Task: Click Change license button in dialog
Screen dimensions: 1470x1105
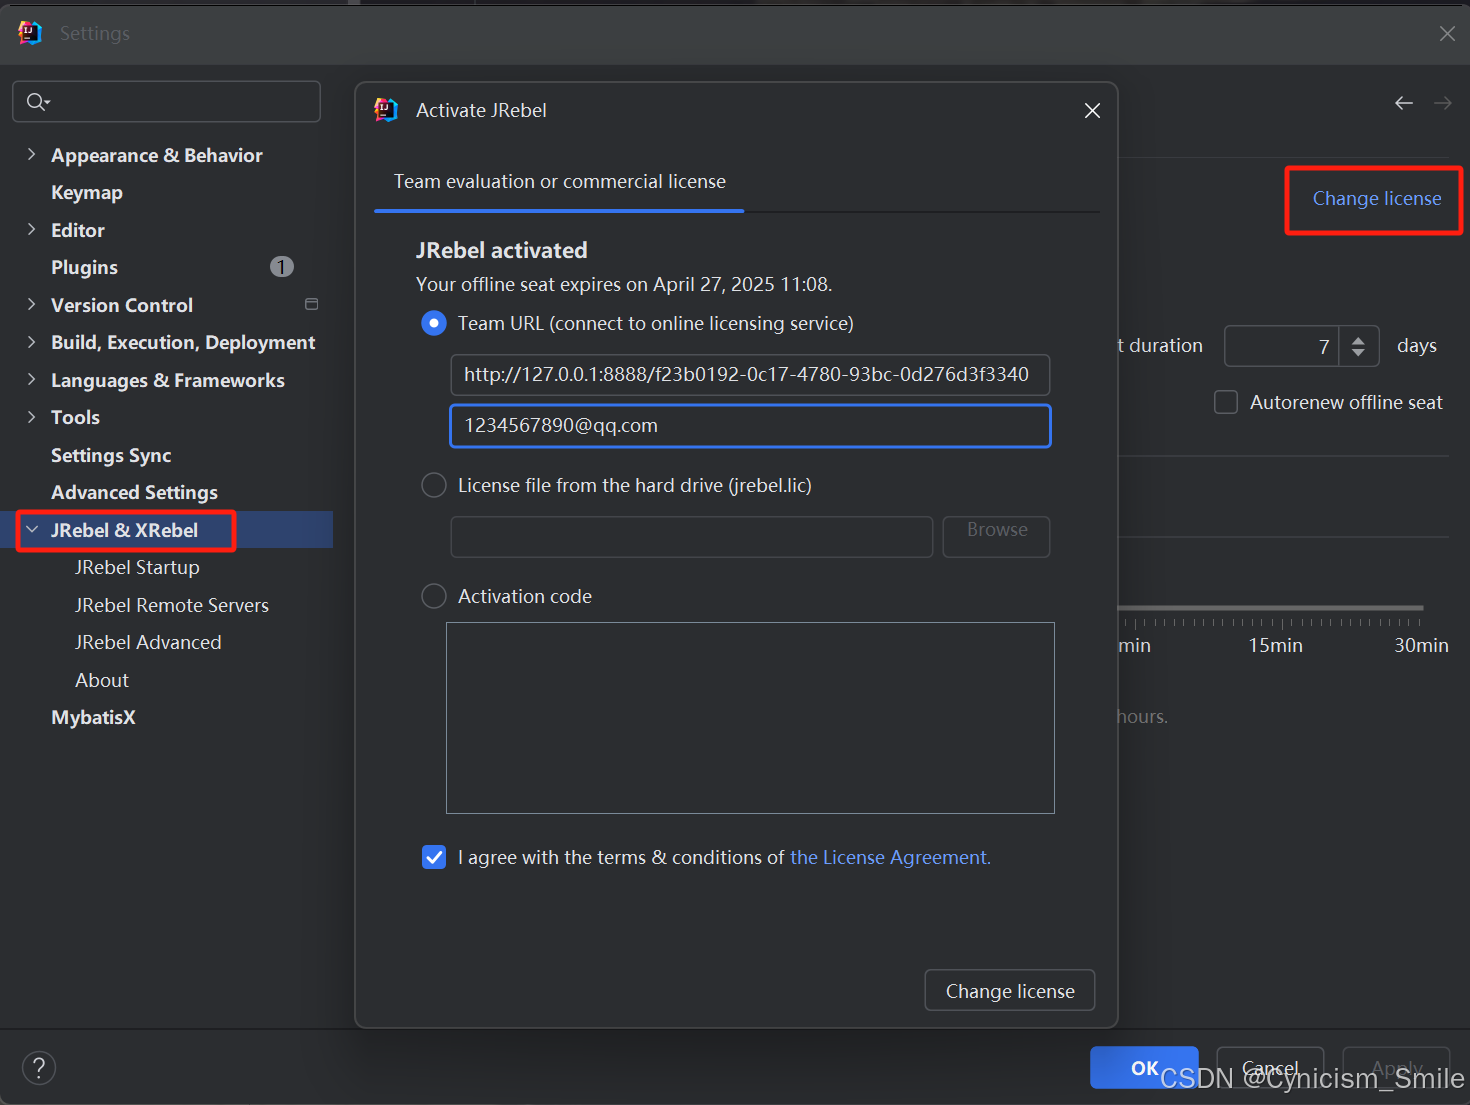Action: coord(1010,990)
